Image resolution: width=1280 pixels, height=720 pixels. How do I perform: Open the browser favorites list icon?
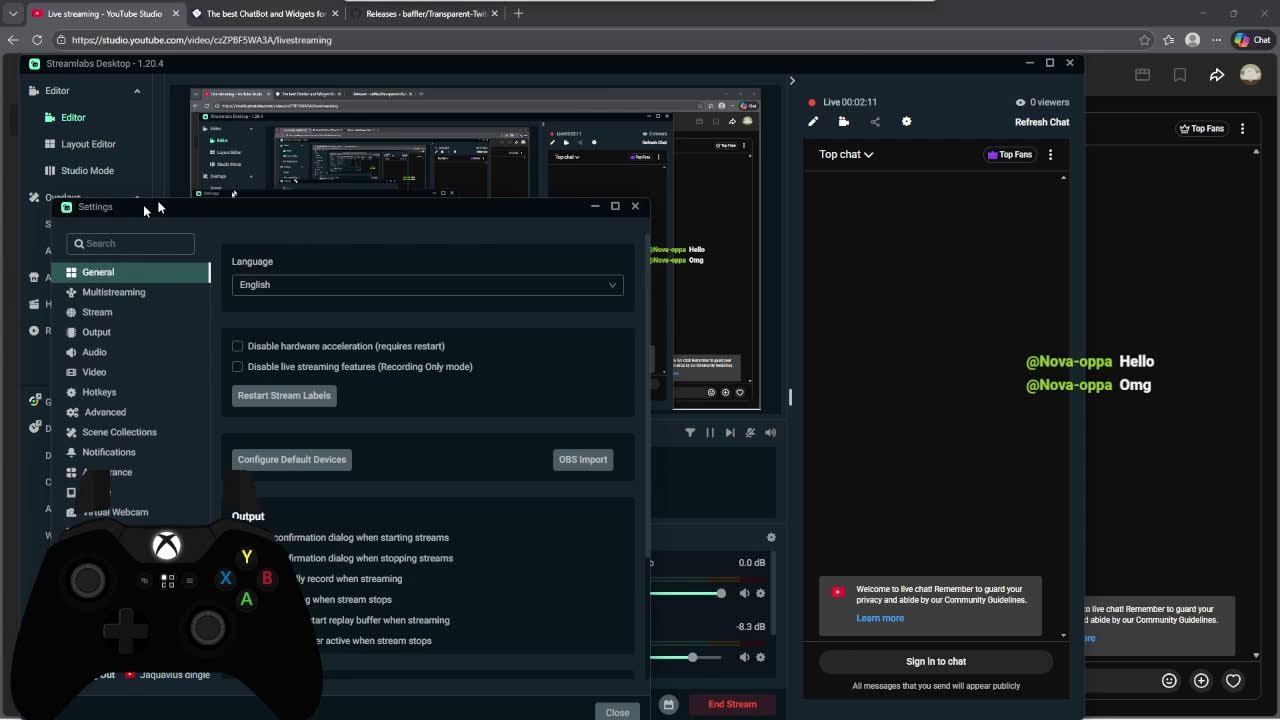pos(1169,40)
